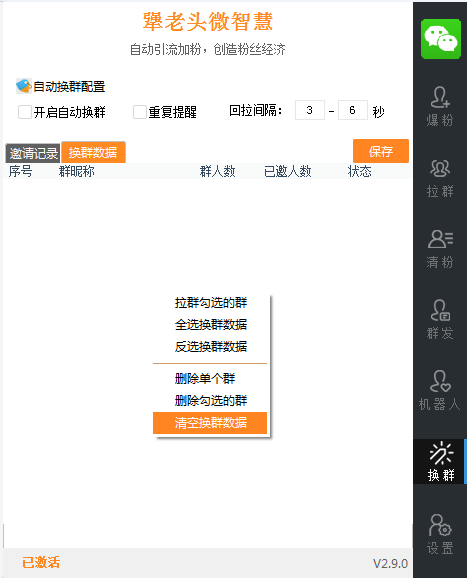The height and width of the screenshot is (578, 467).
Task: Click the 已激活 status link
Action: tap(41, 563)
